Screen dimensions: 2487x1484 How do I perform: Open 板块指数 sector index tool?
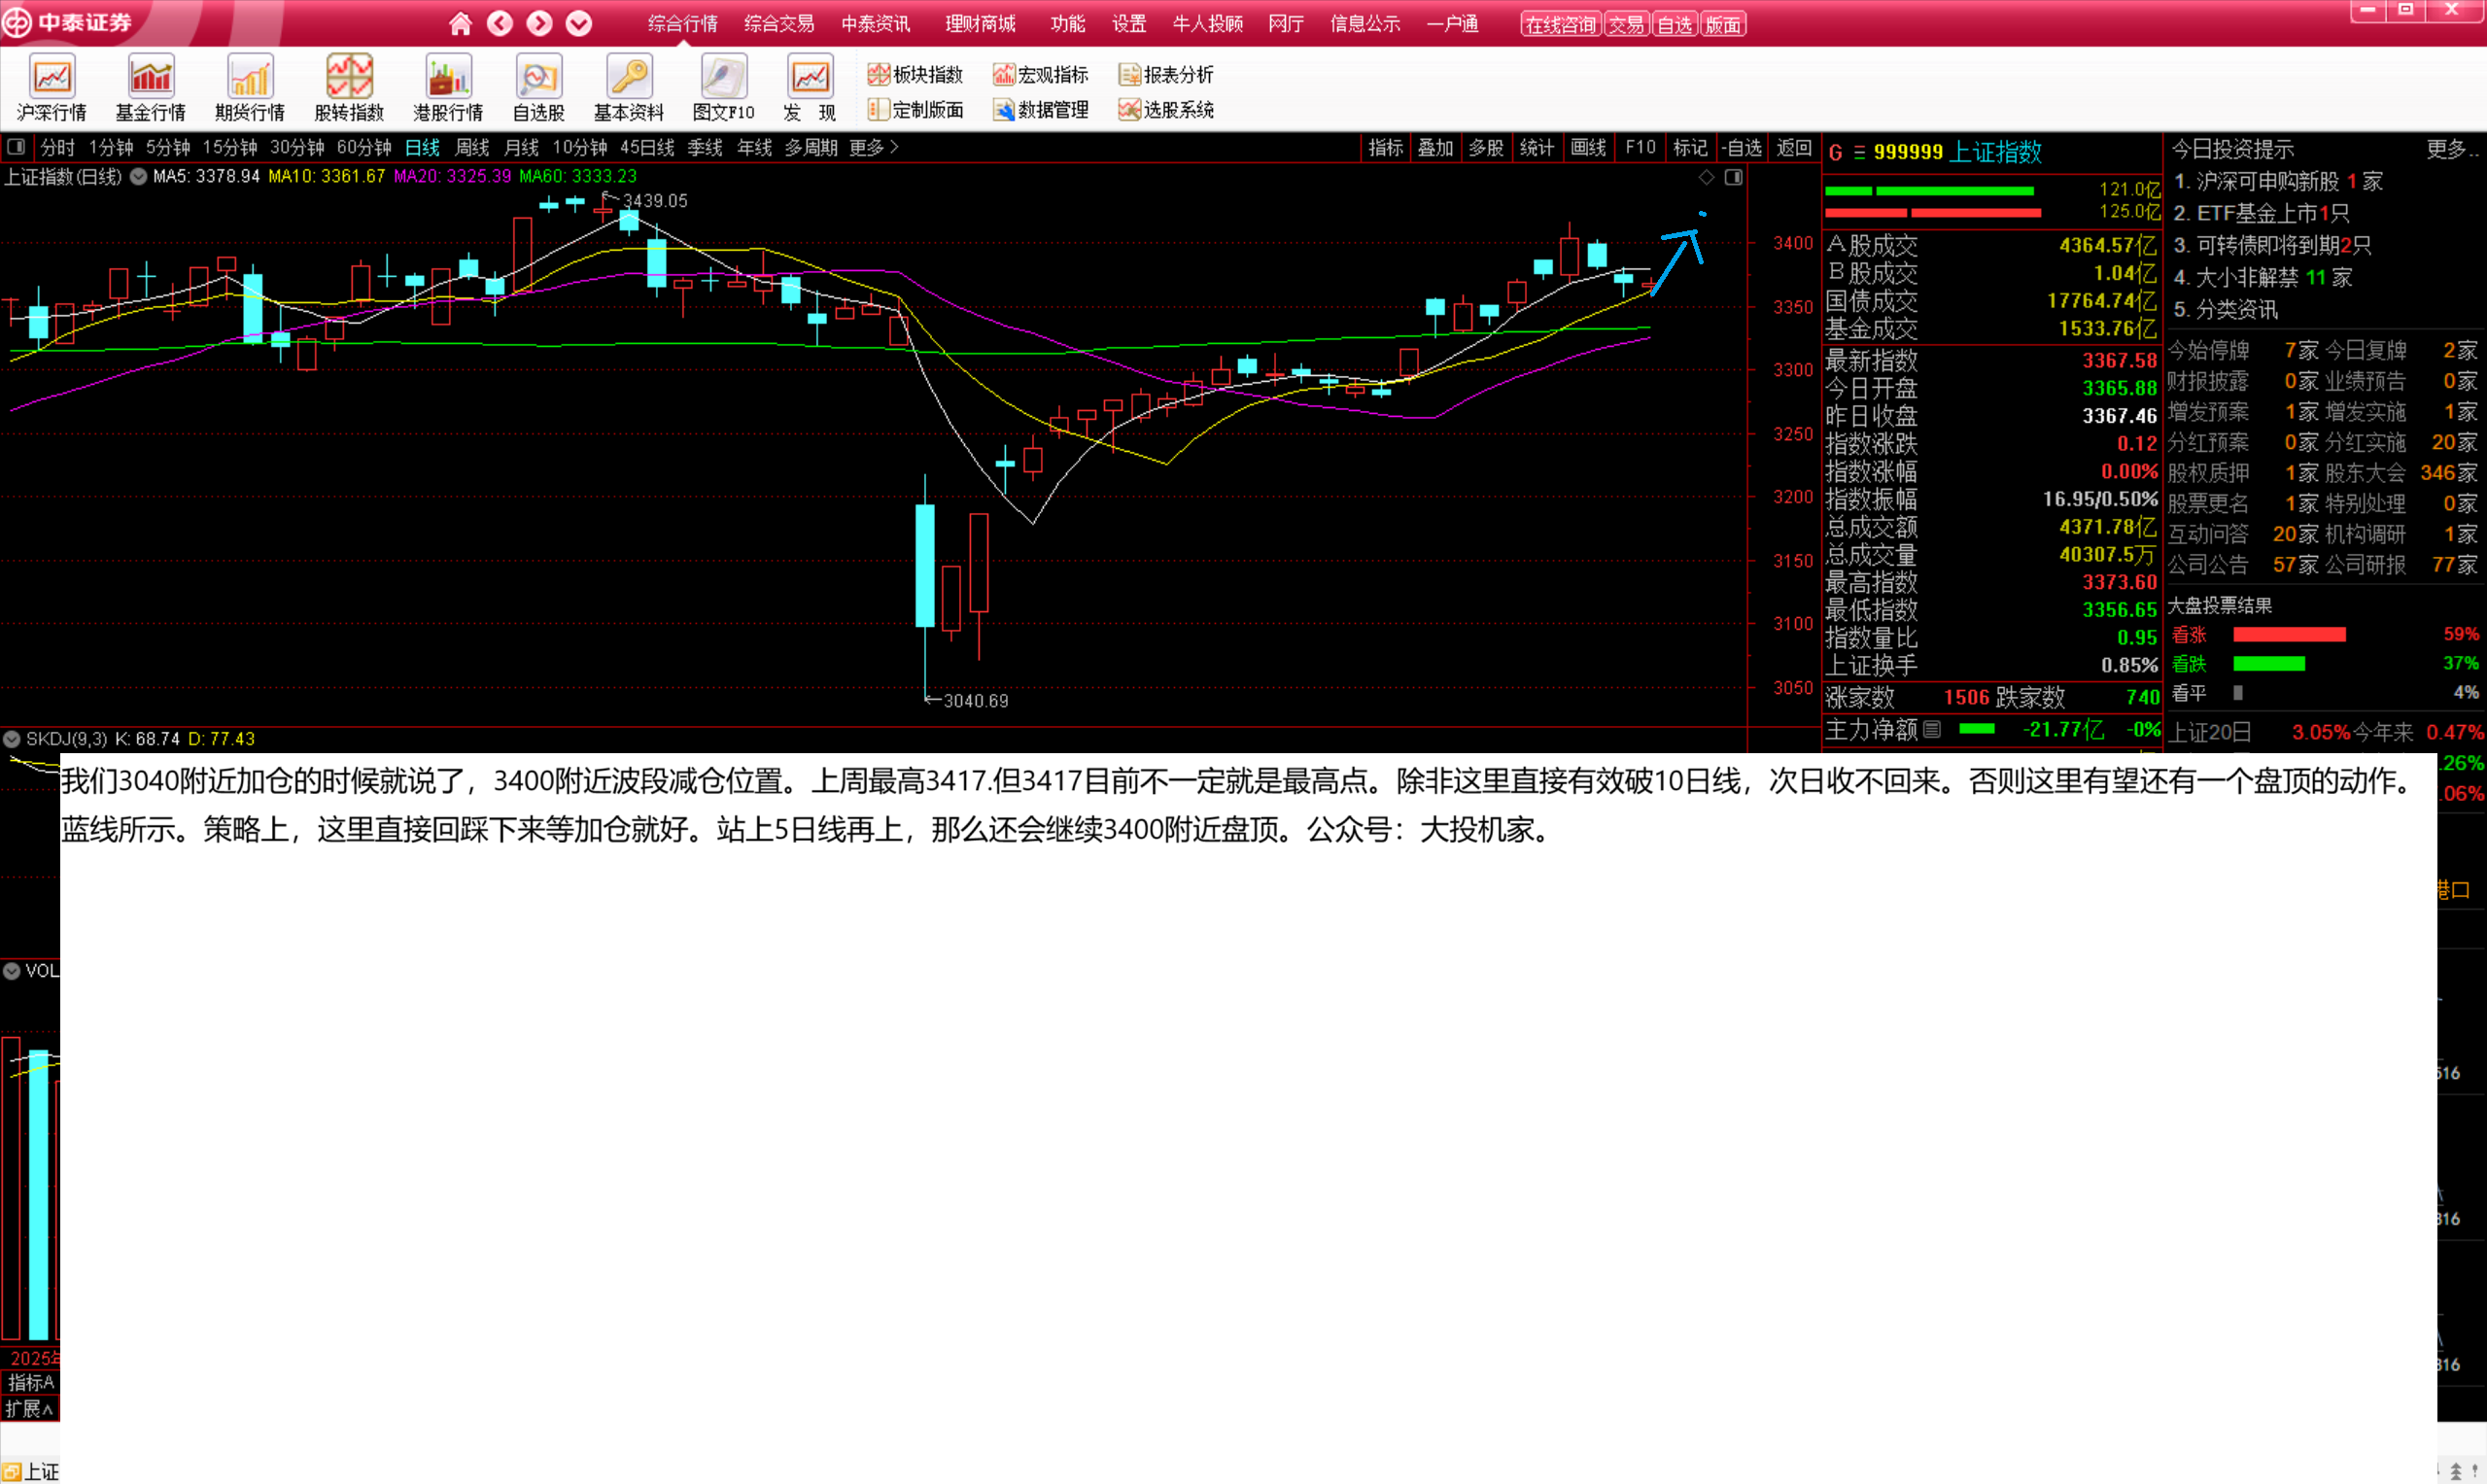(915, 74)
